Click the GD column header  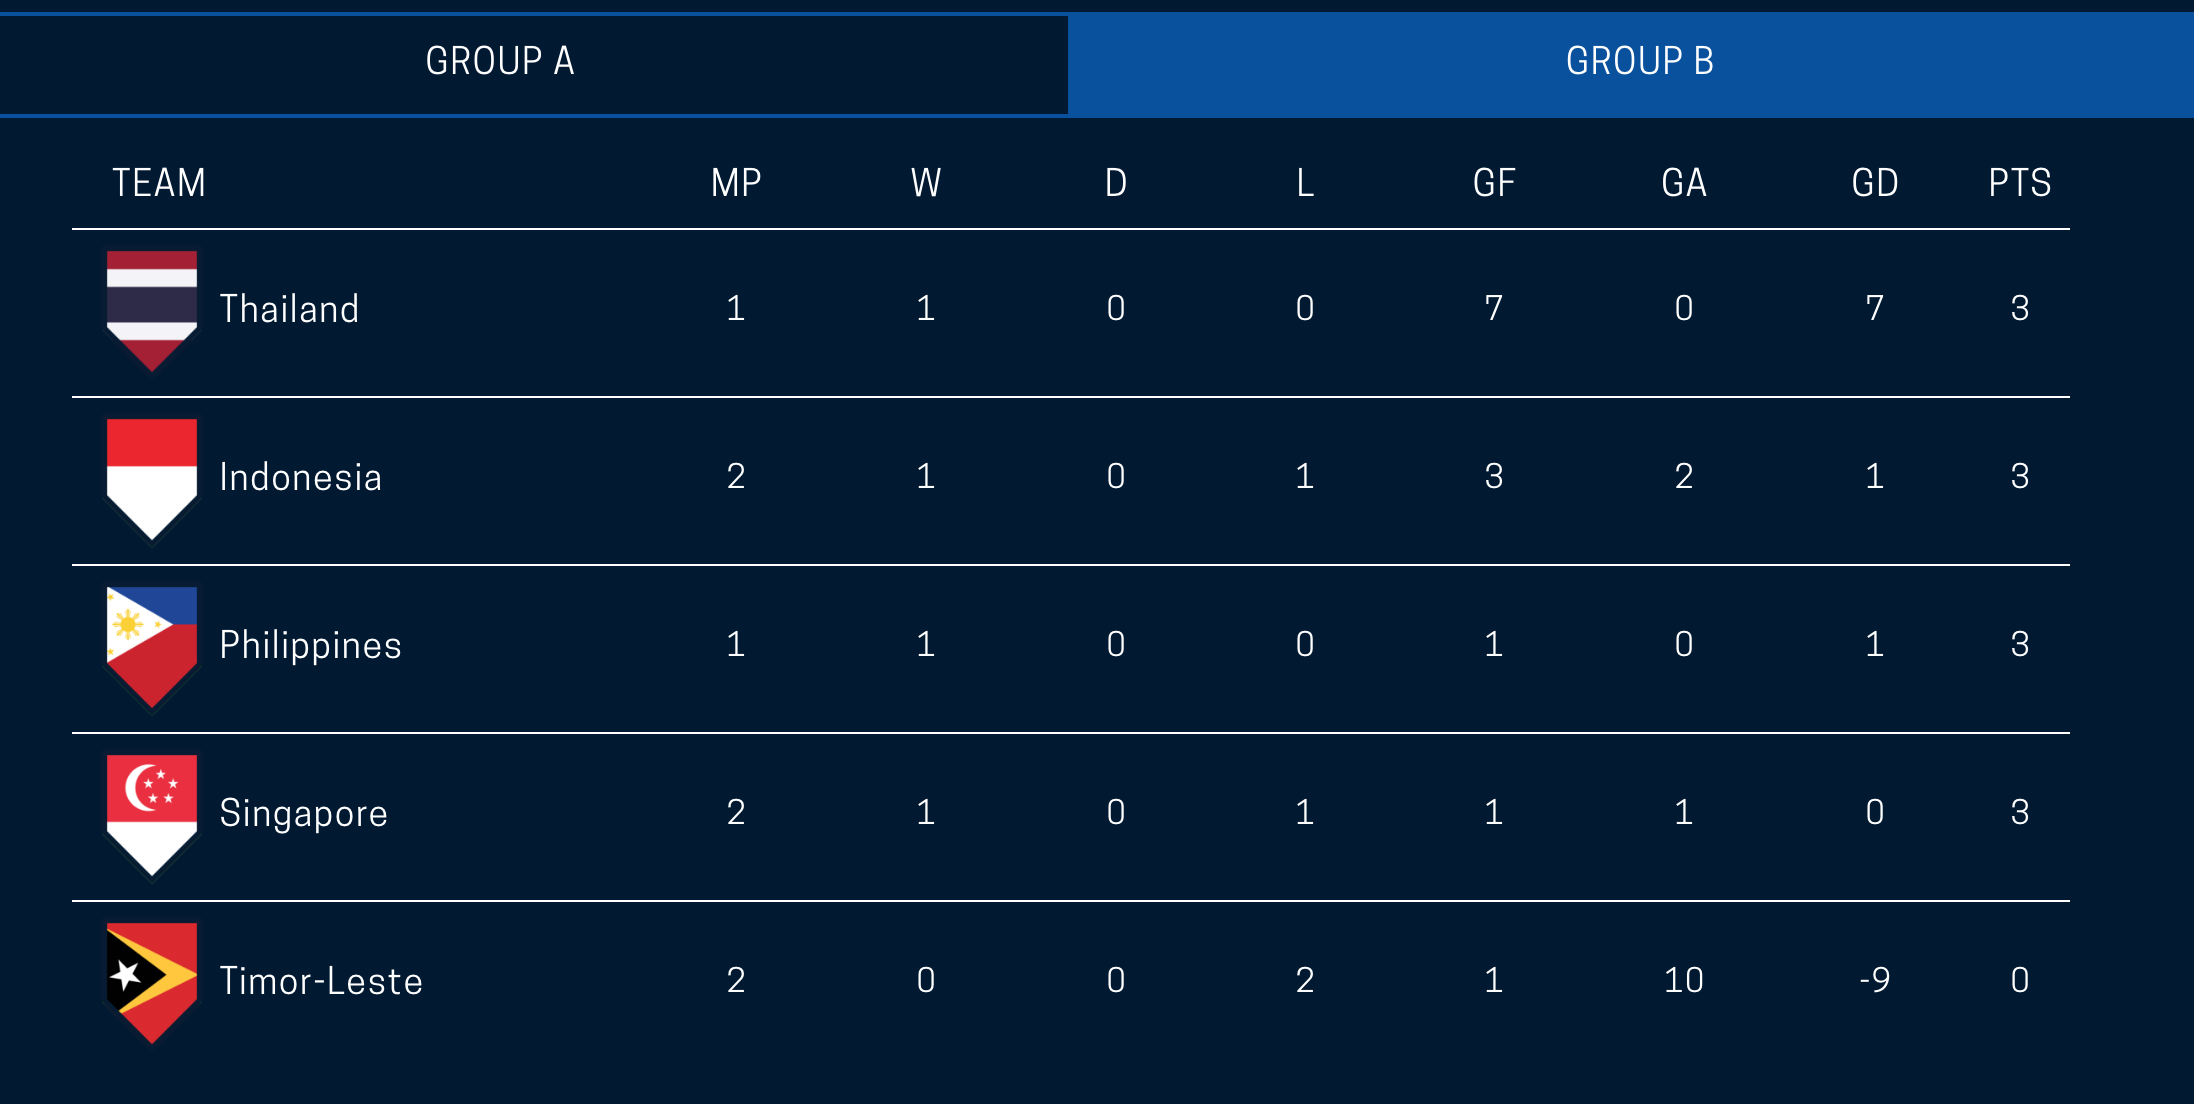(1874, 183)
